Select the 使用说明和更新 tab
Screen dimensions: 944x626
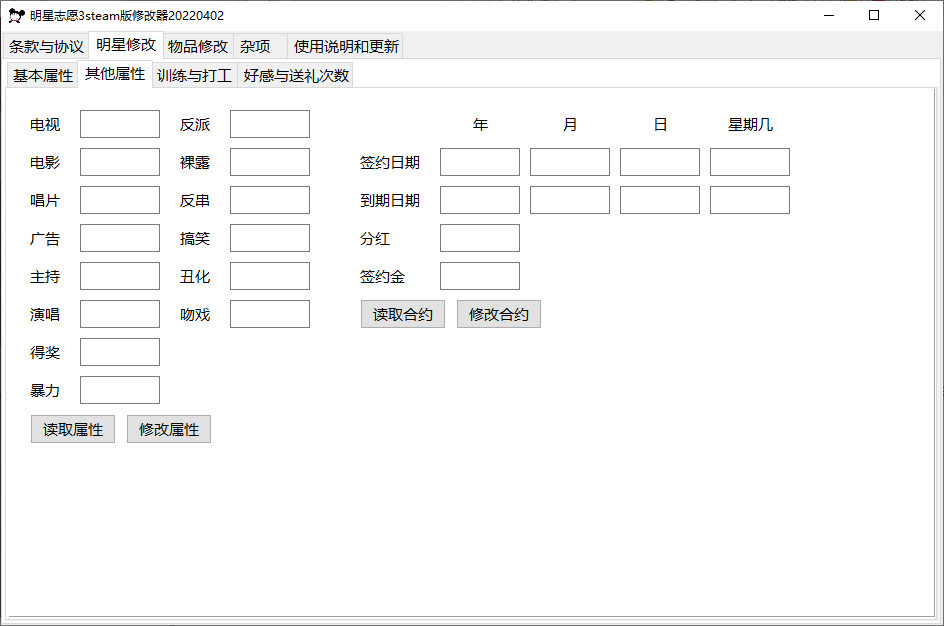(346, 47)
